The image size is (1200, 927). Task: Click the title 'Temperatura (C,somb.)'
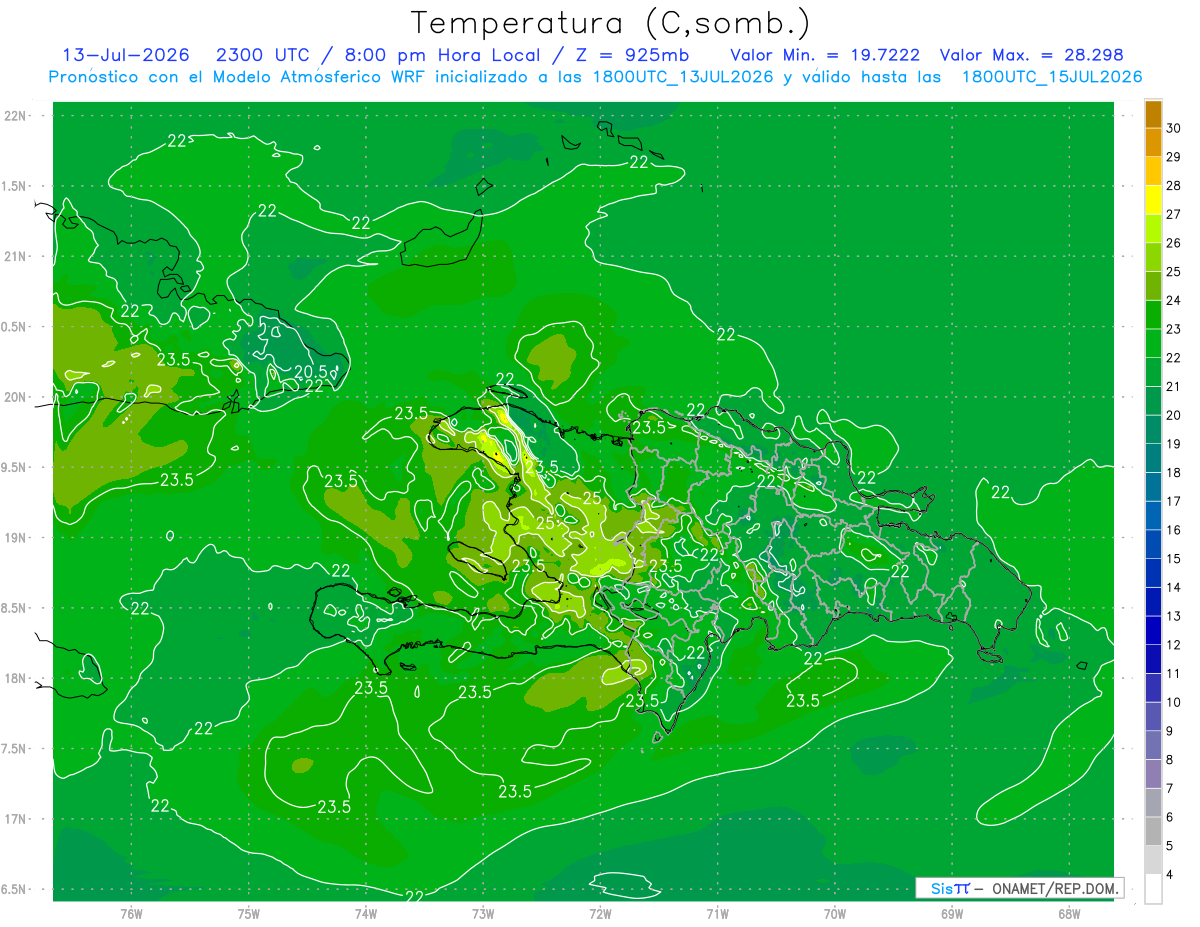[610, 24]
